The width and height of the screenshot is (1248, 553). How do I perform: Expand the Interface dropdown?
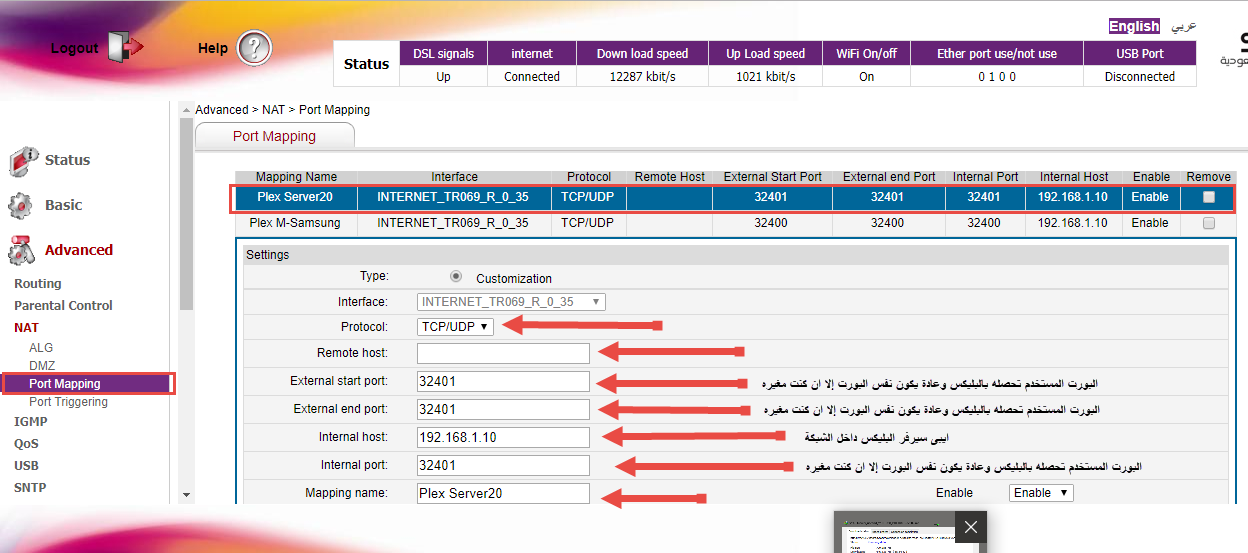tap(511, 301)
